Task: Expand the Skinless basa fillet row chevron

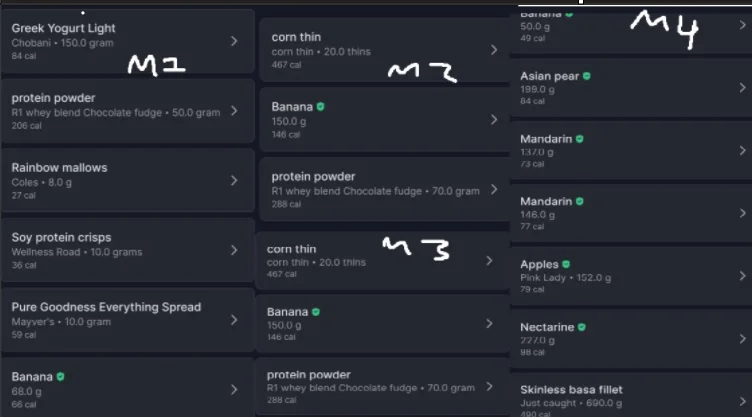Action: pos(742,401)
